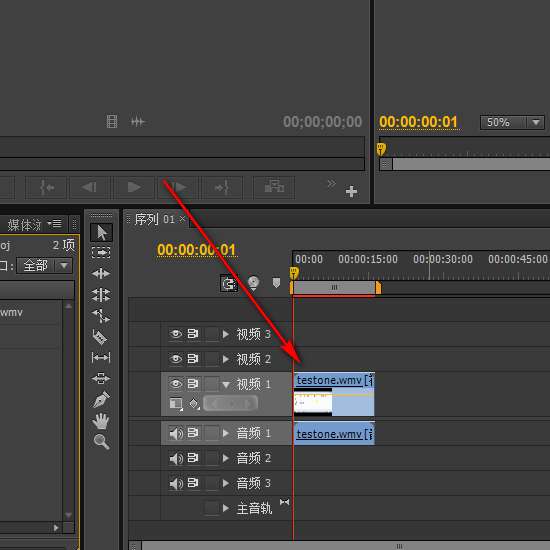Mute Audio 3 track speaker icon
The width and height of the screenshot is (550, 550).
pyautogui.click(x=176, y=483)
